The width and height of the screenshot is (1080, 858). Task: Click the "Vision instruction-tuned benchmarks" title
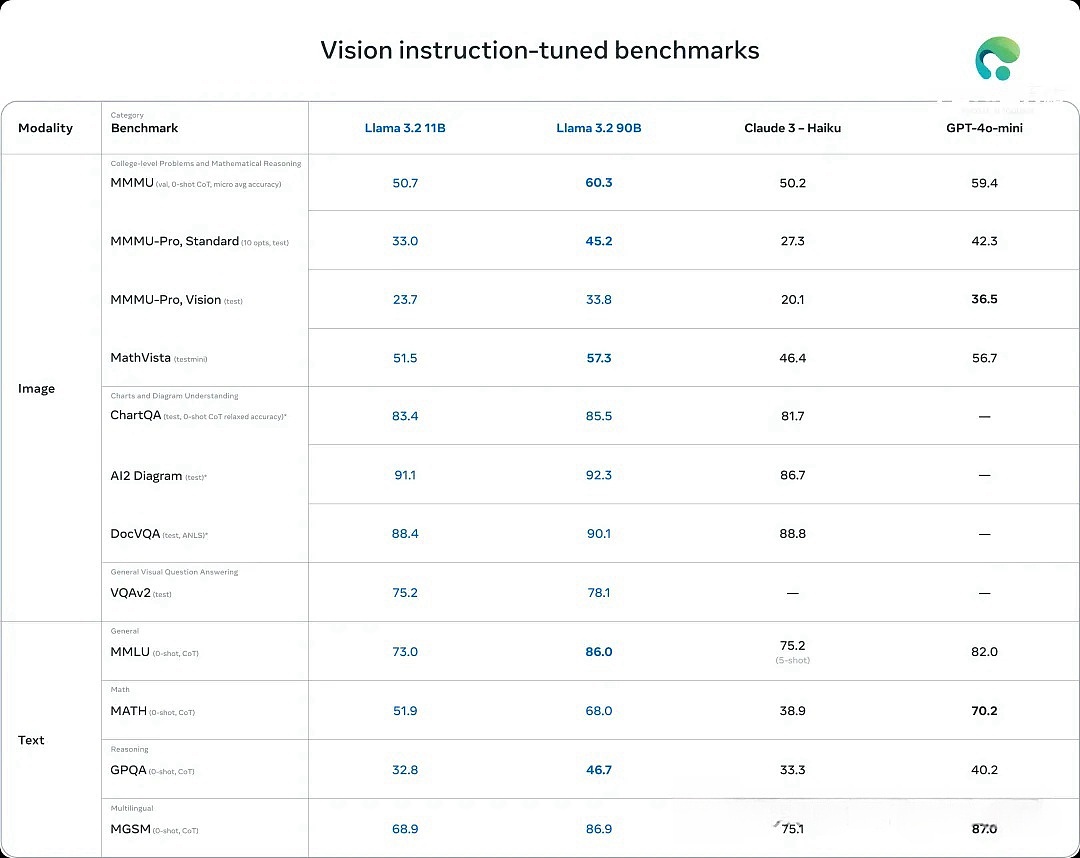pos(539,50)
